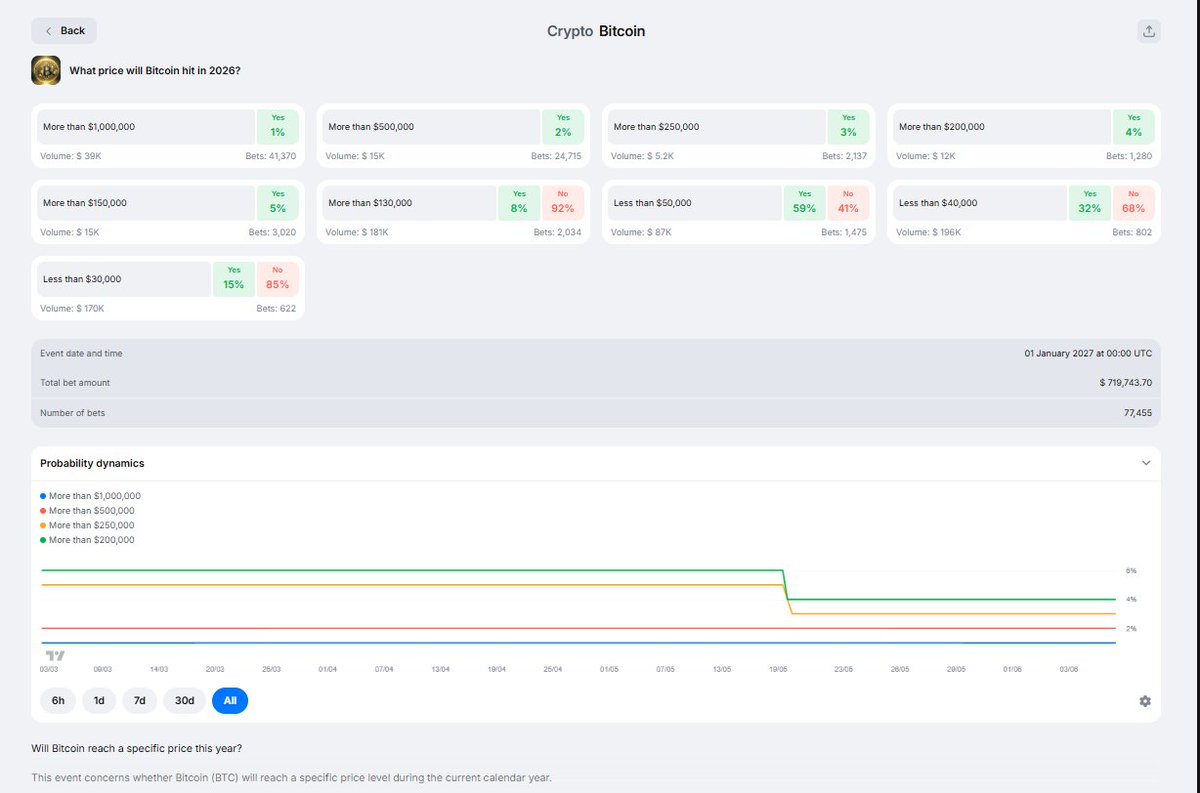Bet No 85% on Less than $30,000

[278, 279]
